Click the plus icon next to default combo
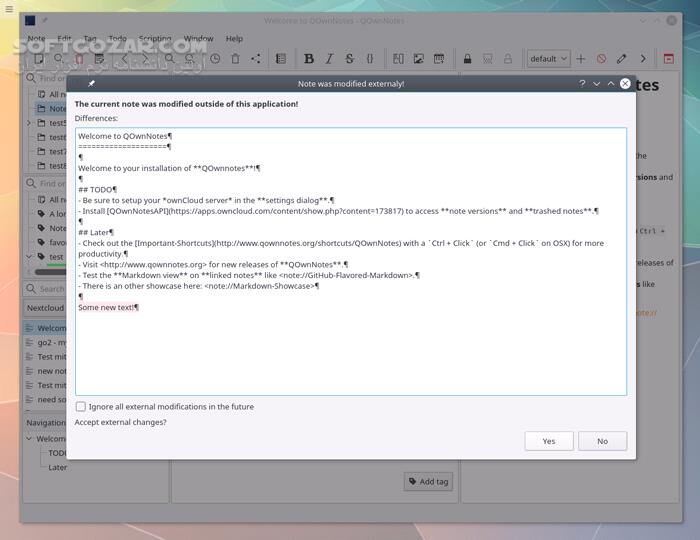The width and height of the screenshot is (700, 540). (x=581, y=59)
